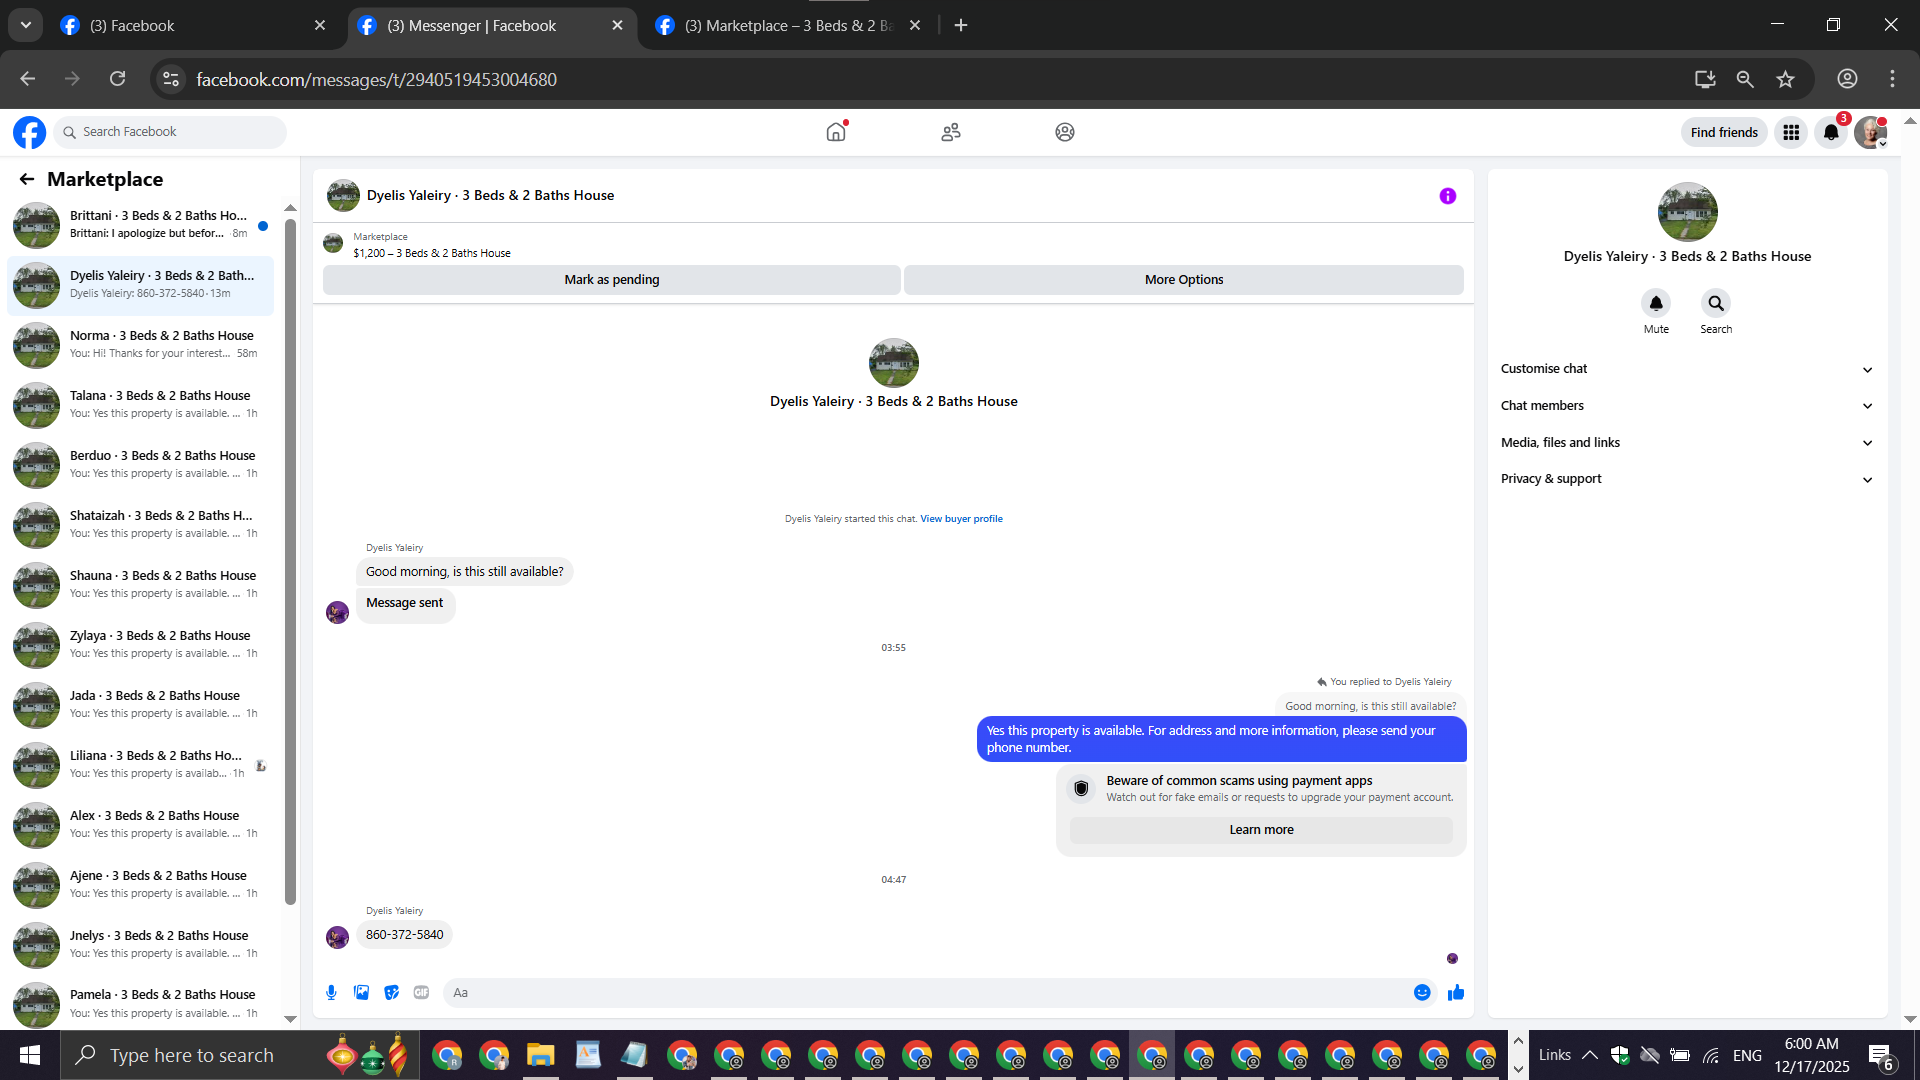The height and width of the screenshot is (1080, 1920).
Task: Click the voice clip microphone icon
Action: point(331,992)
